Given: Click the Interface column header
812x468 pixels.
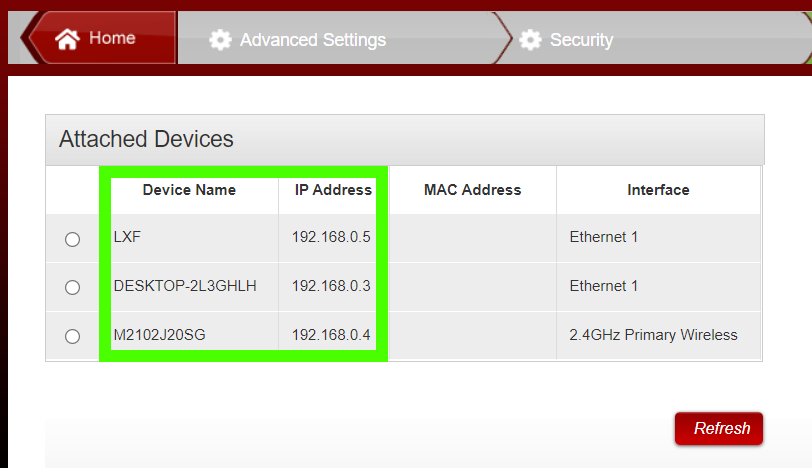Looking at the screenshot, I should coord(658,190).
